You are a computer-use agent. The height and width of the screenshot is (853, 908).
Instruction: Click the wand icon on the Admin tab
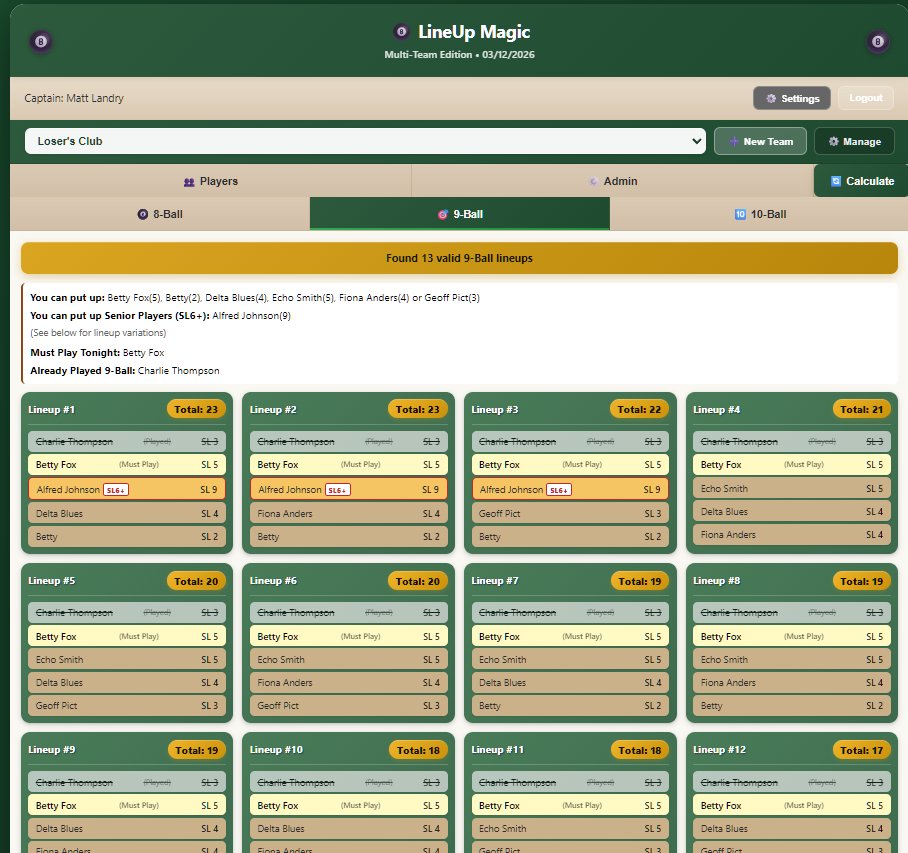coord(592,181)
